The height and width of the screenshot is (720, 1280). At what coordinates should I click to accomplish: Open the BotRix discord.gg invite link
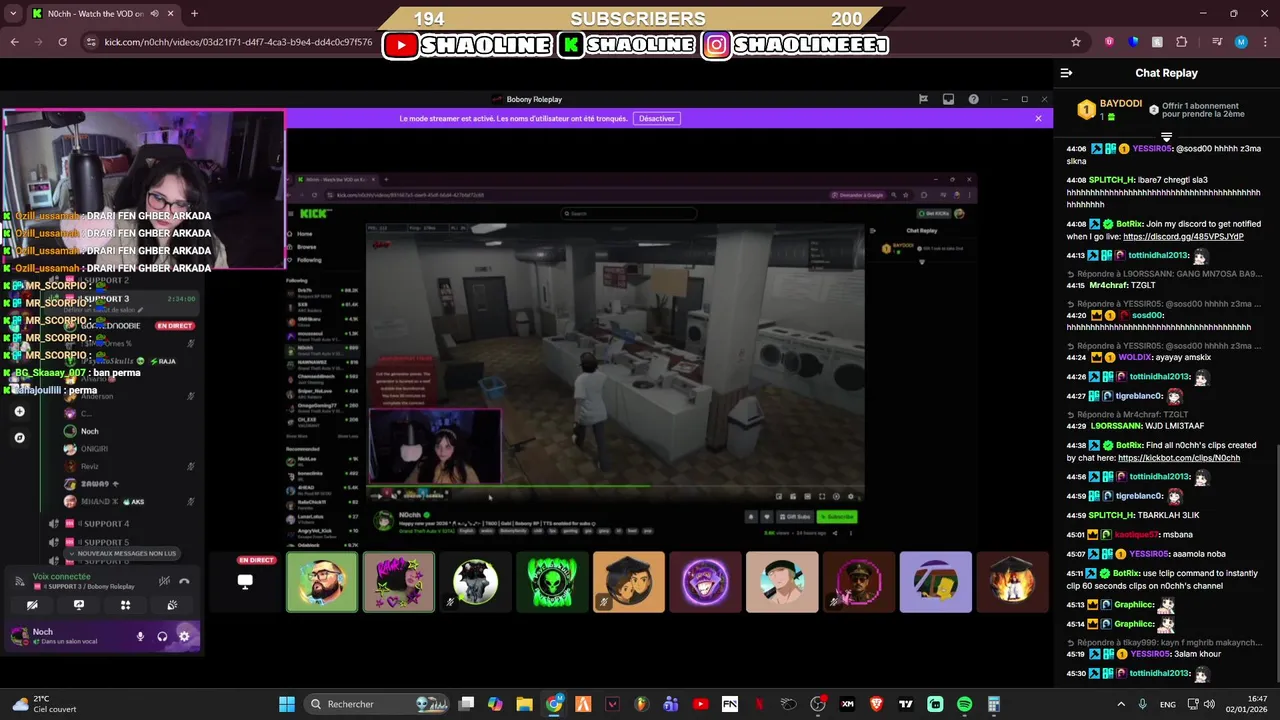[x=1183, y=237]
